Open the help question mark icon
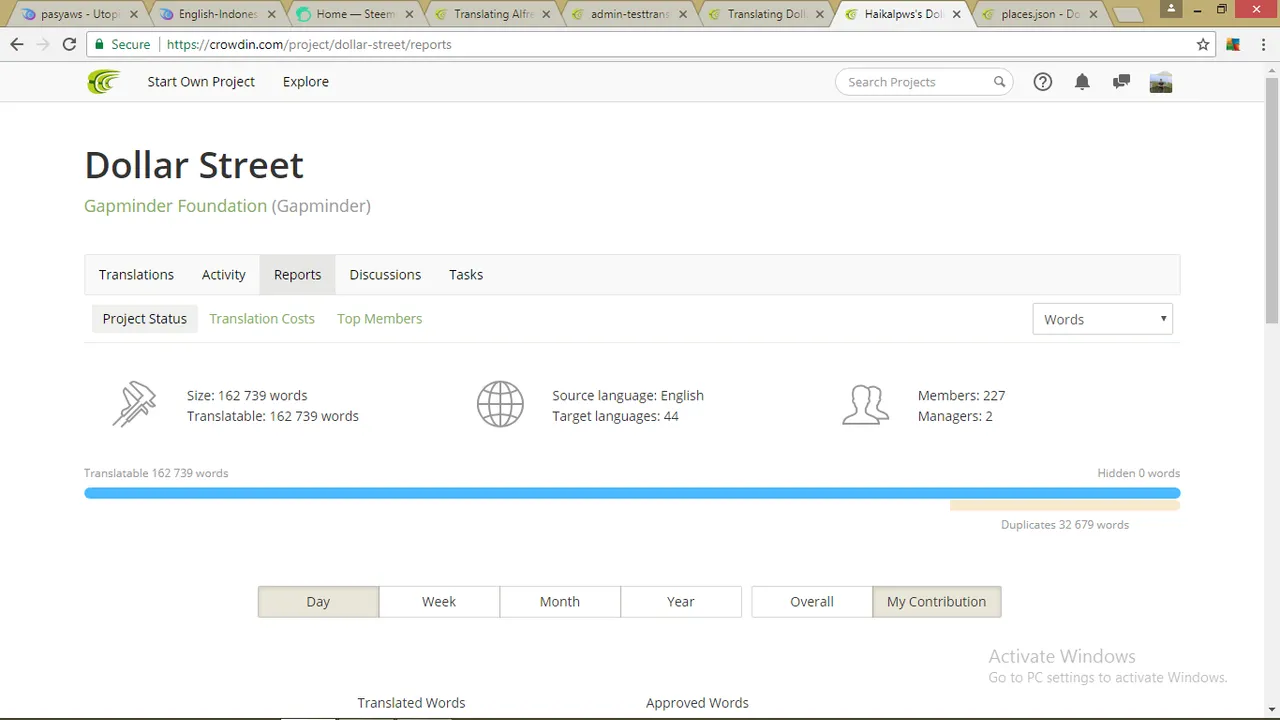Viewport: 1280px width, 720px height. tap(1043, 82)
